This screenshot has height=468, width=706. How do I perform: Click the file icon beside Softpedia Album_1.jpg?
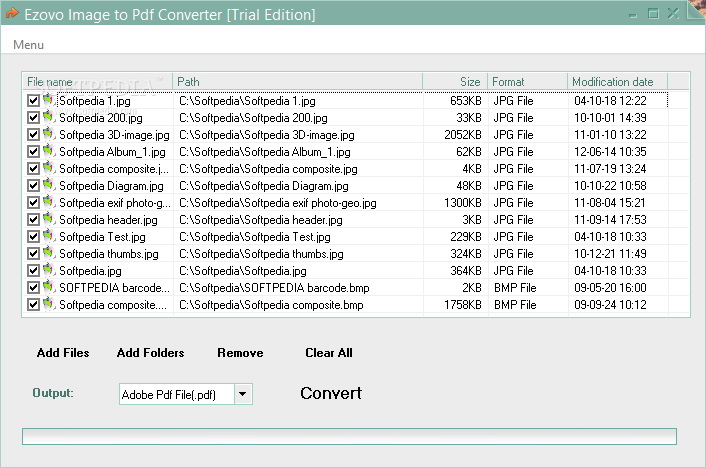pos(49,151)
